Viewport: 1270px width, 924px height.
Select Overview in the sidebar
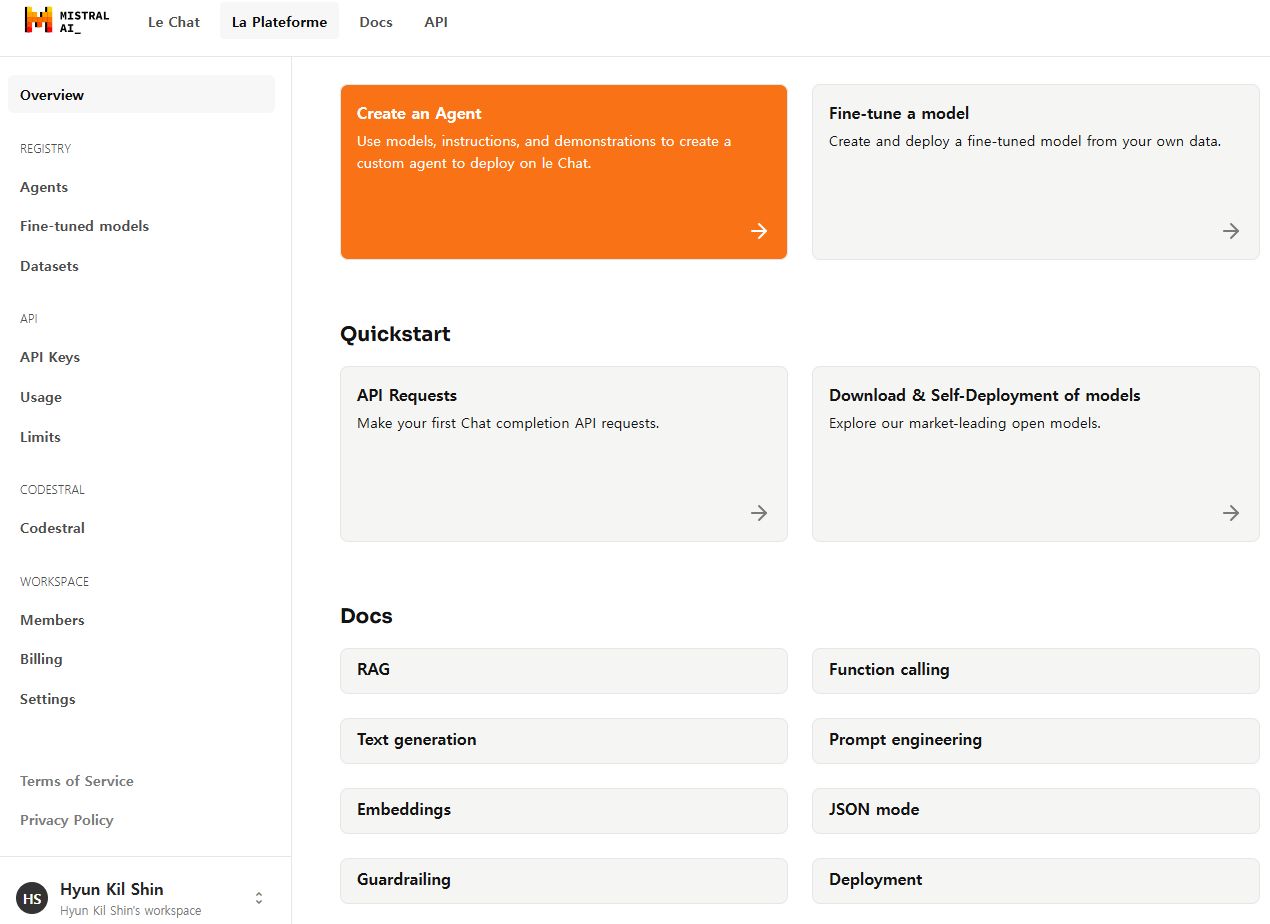tap(141, 95)
